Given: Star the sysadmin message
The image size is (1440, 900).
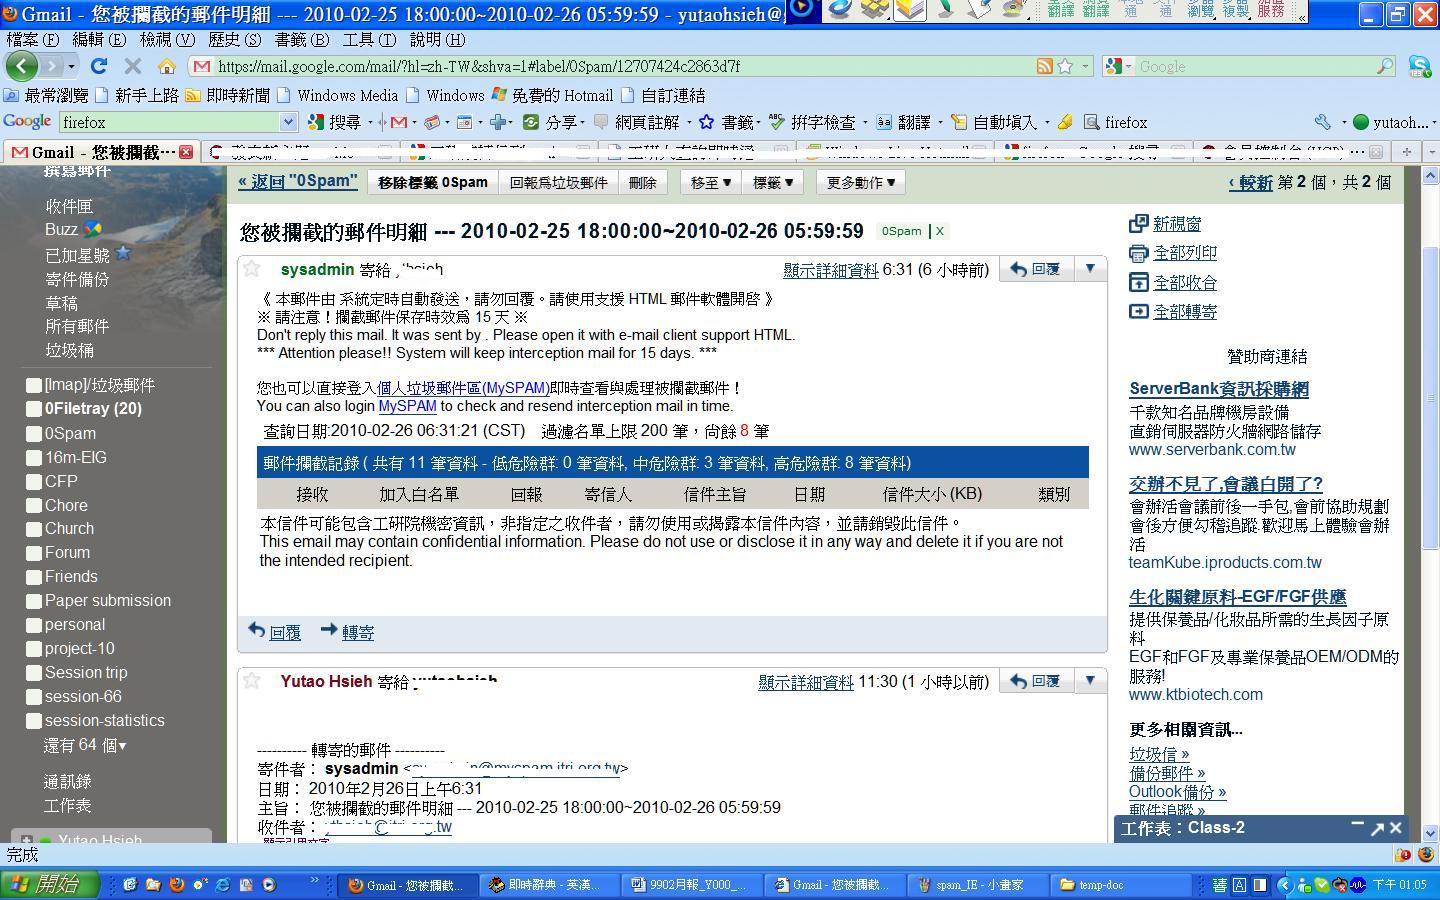Looking at the screenshot, I should [252, 269].
